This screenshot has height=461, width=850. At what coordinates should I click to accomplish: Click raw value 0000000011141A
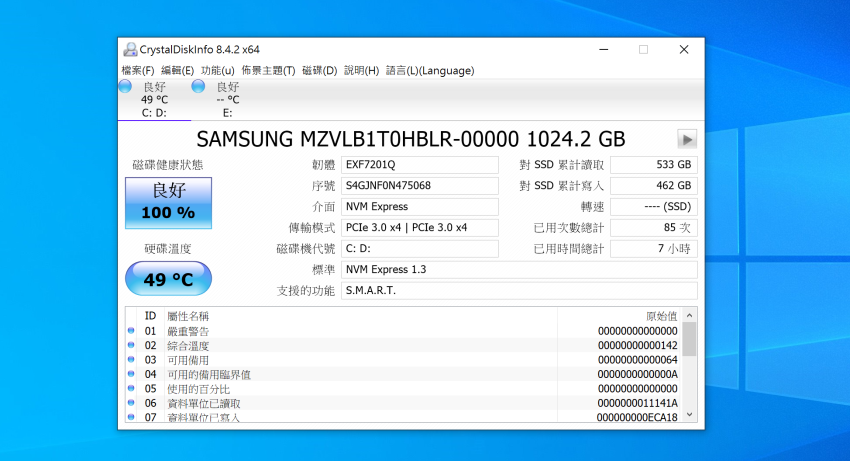tap(638, 403)
